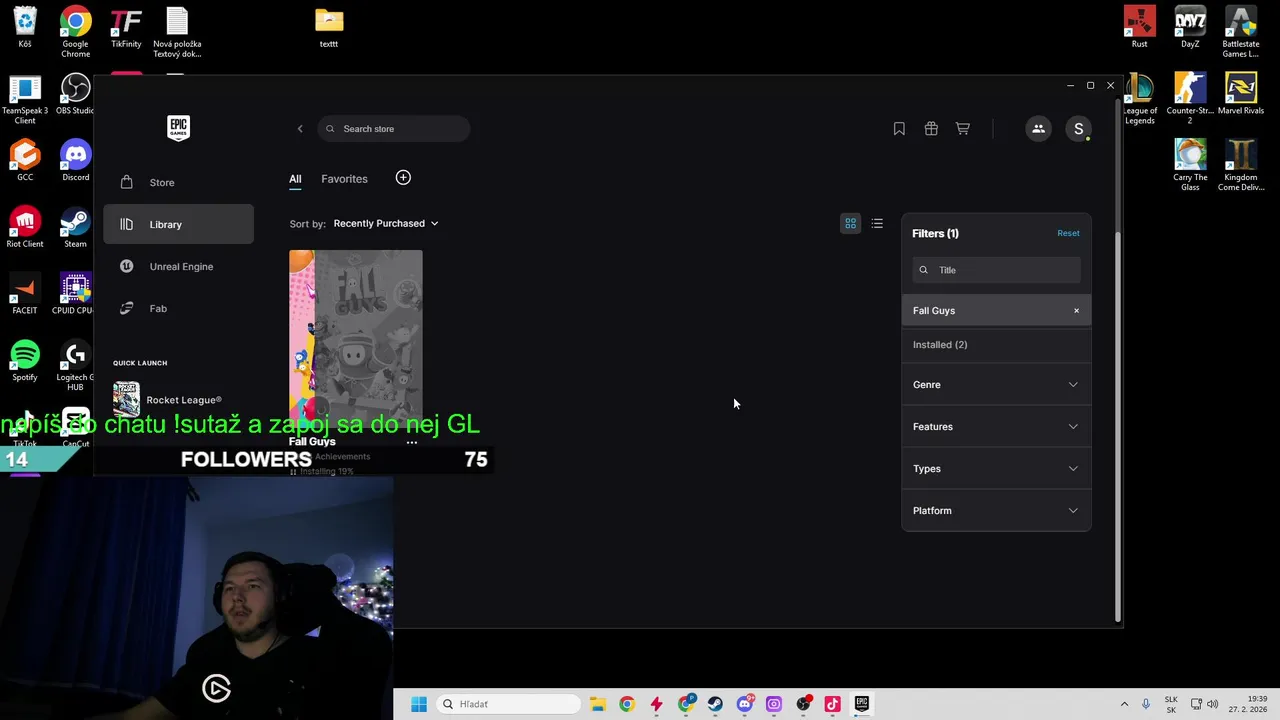Click the Epic Games logo
This screenshot has width=1280, height=720.
[178, 128]
